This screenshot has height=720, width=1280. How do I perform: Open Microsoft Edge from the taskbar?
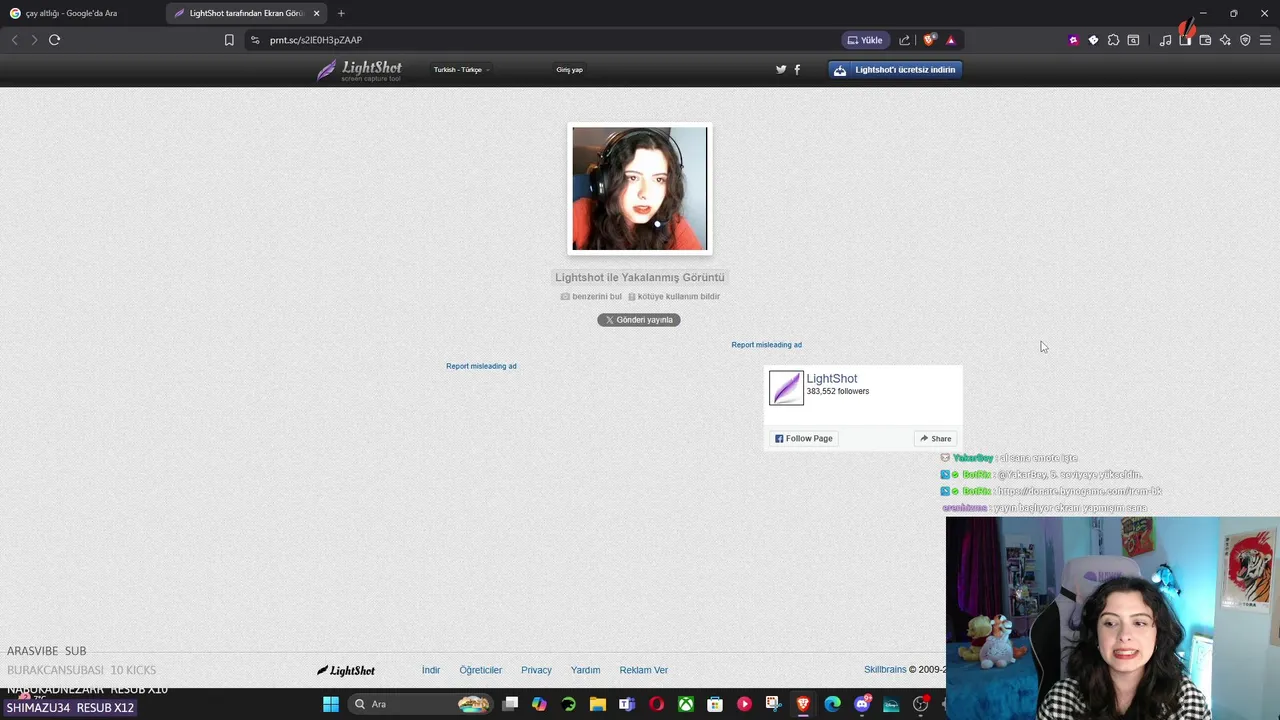pyautogui.click(x=832, y=704)
